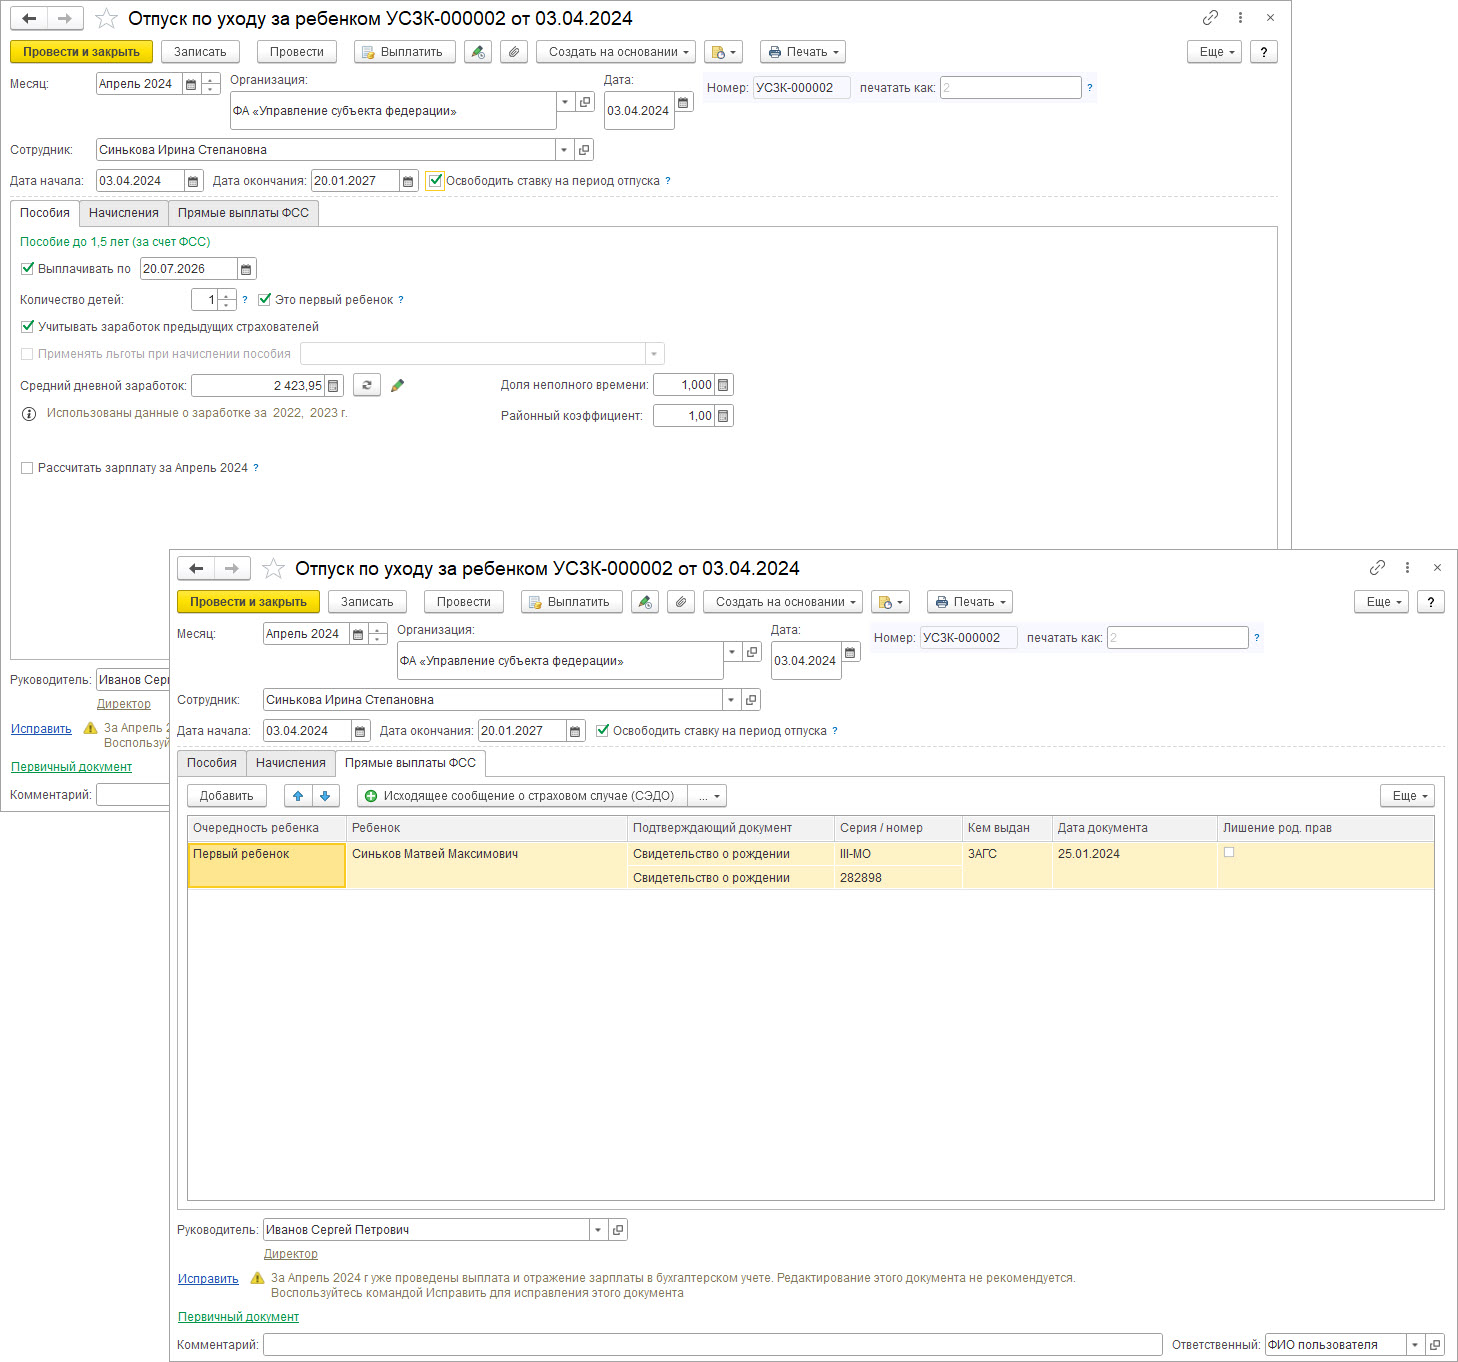Open Исправить link in the front window
The width and height of the screenshot is (1458, 1362).
208,1279
